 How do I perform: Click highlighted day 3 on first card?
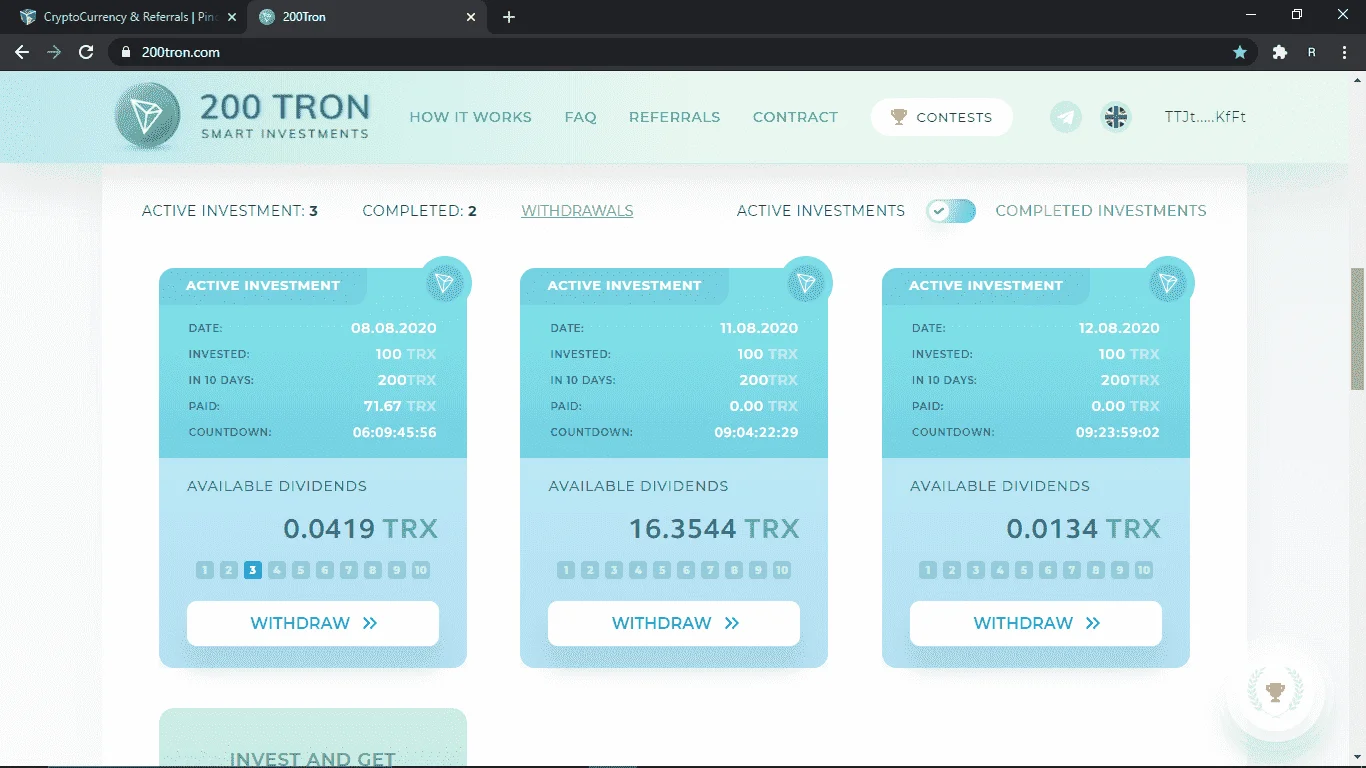(253, 570)
